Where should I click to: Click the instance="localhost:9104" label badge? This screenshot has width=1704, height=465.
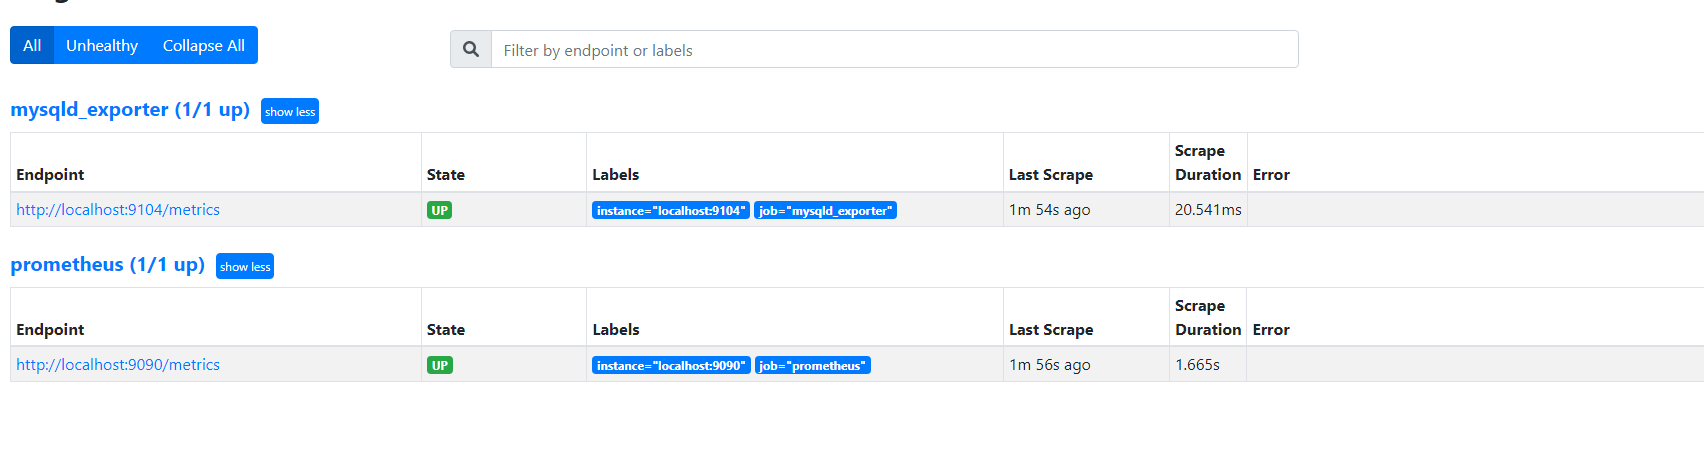click(x=671, y=210)
